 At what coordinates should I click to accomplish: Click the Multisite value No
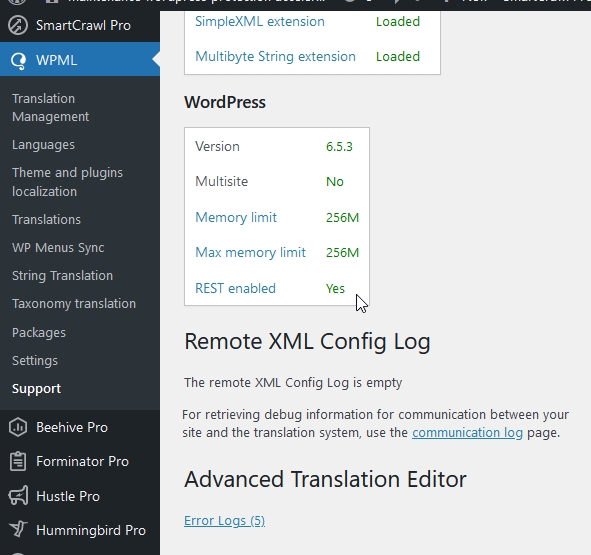(x=335, y=182)
